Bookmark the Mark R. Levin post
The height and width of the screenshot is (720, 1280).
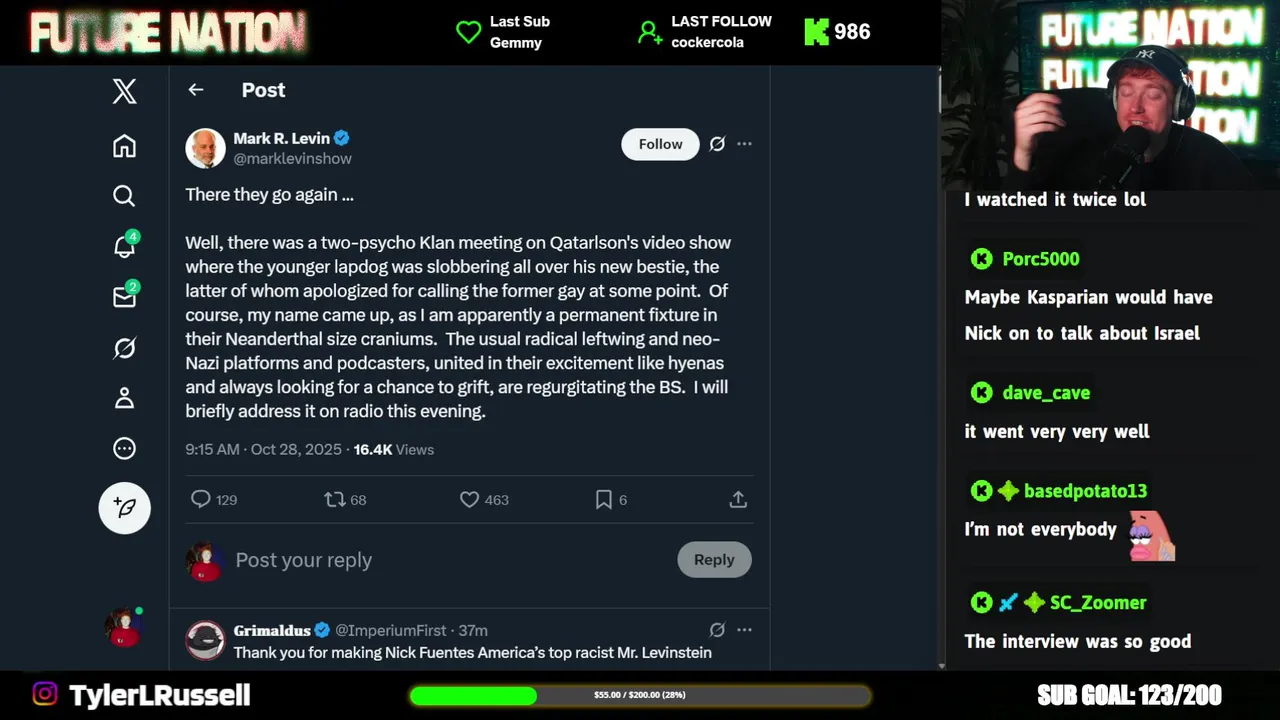coord(604,499)
